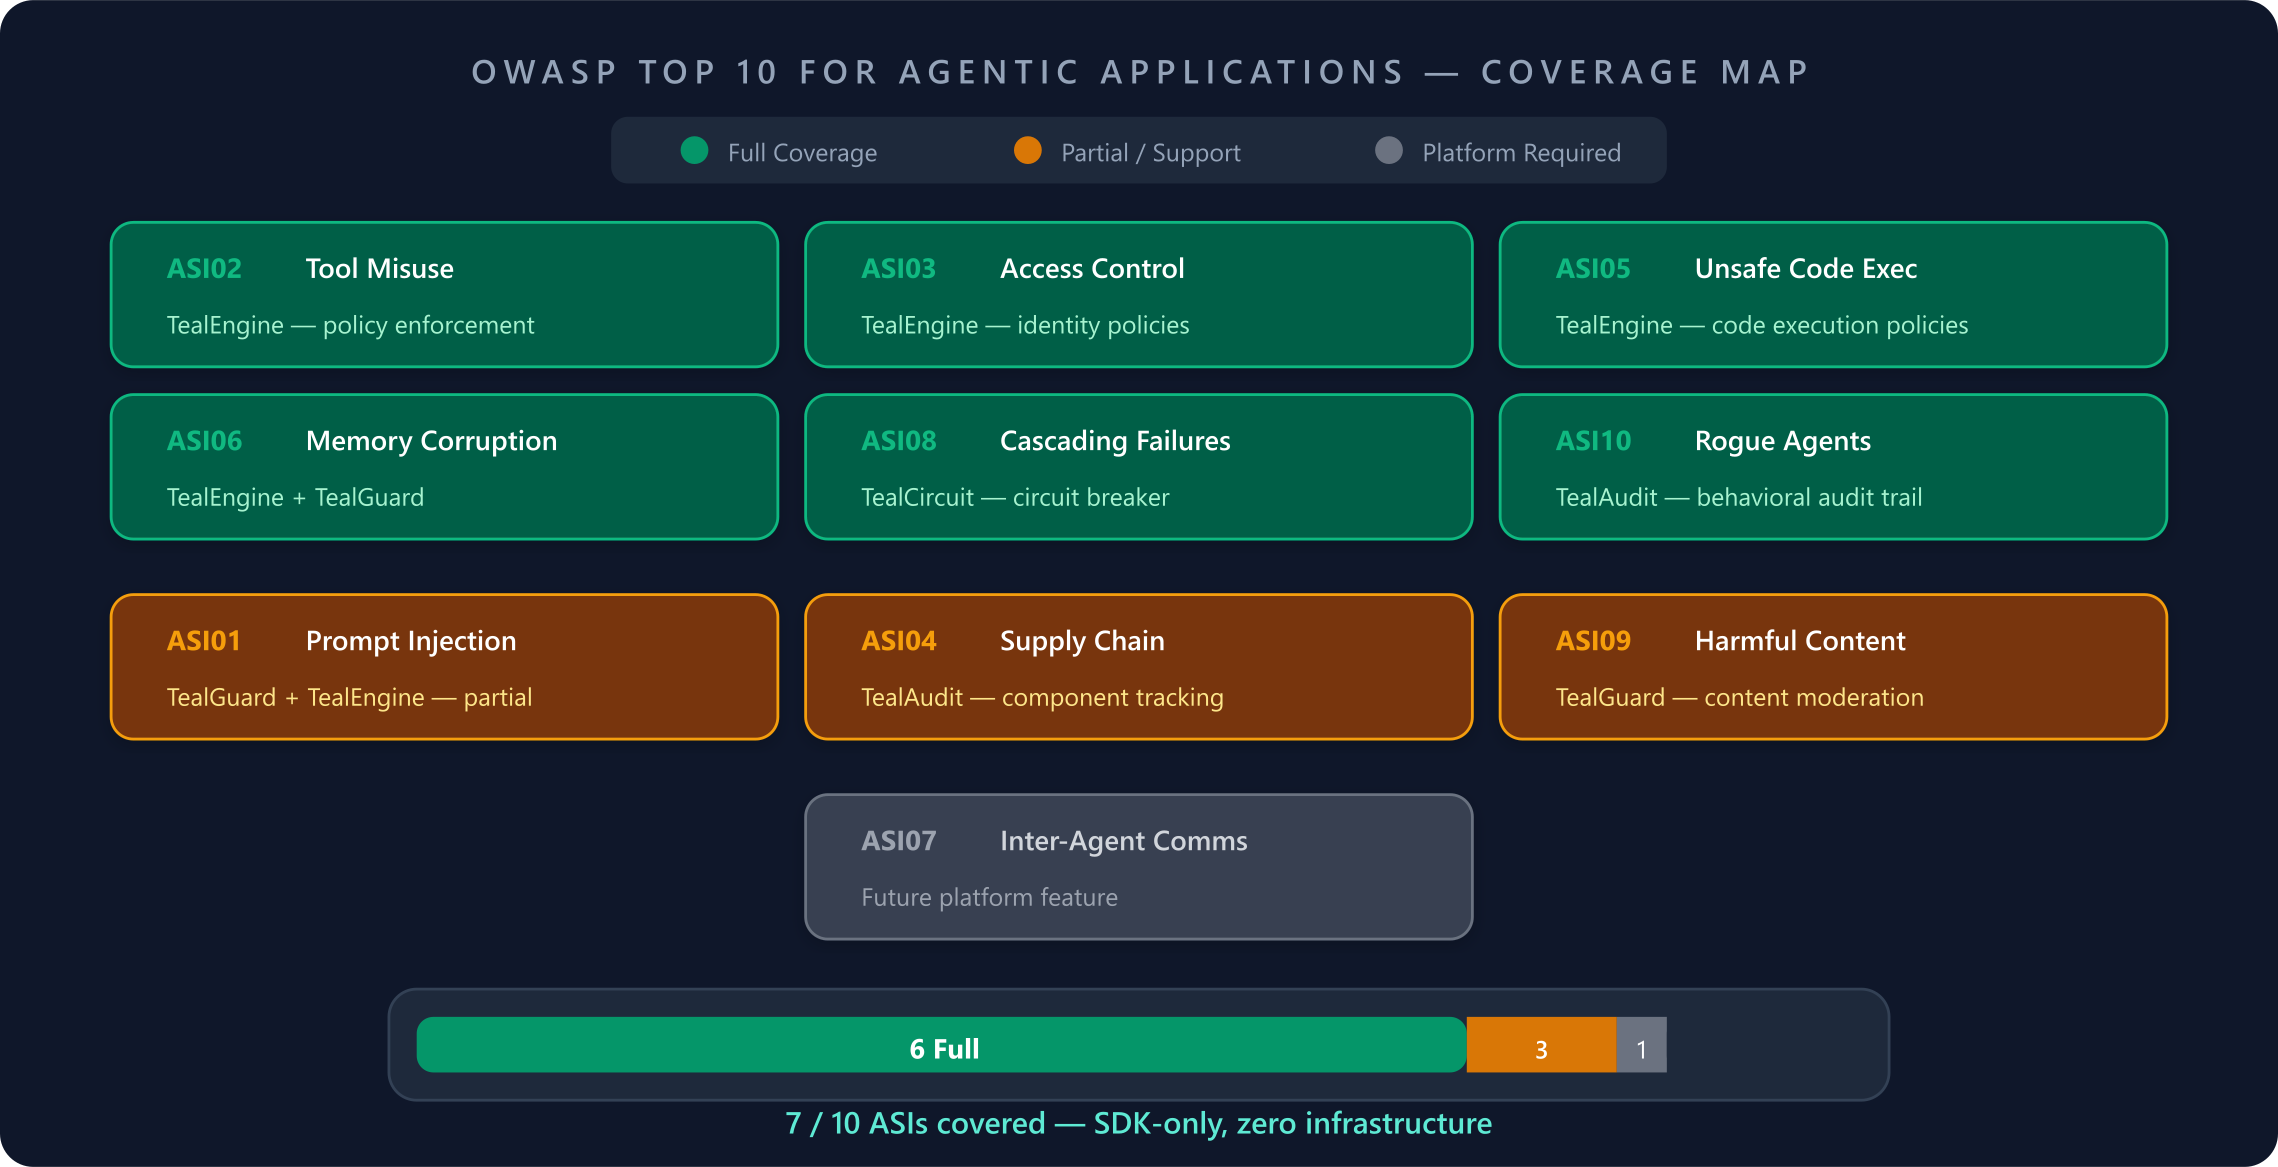Click the ASI06 Memory Corruption card
This screenshot has width=2278, height=1167.
point(444,467)
